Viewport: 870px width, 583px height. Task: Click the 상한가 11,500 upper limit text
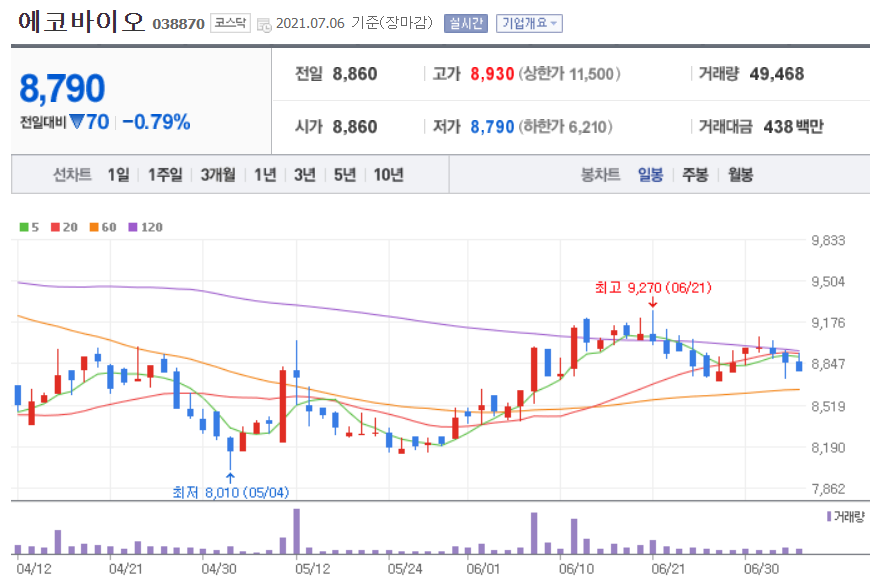569,74
